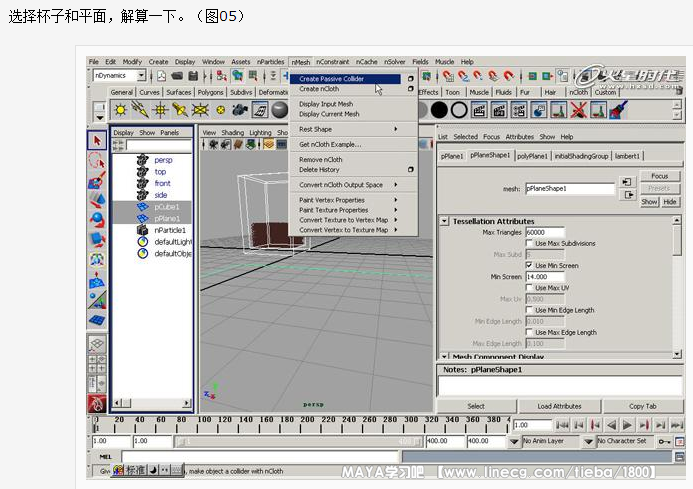This screenshot has height=489, width=693.
Task: Switch to the lambert1 tab
Action: (x=626, y=156)
